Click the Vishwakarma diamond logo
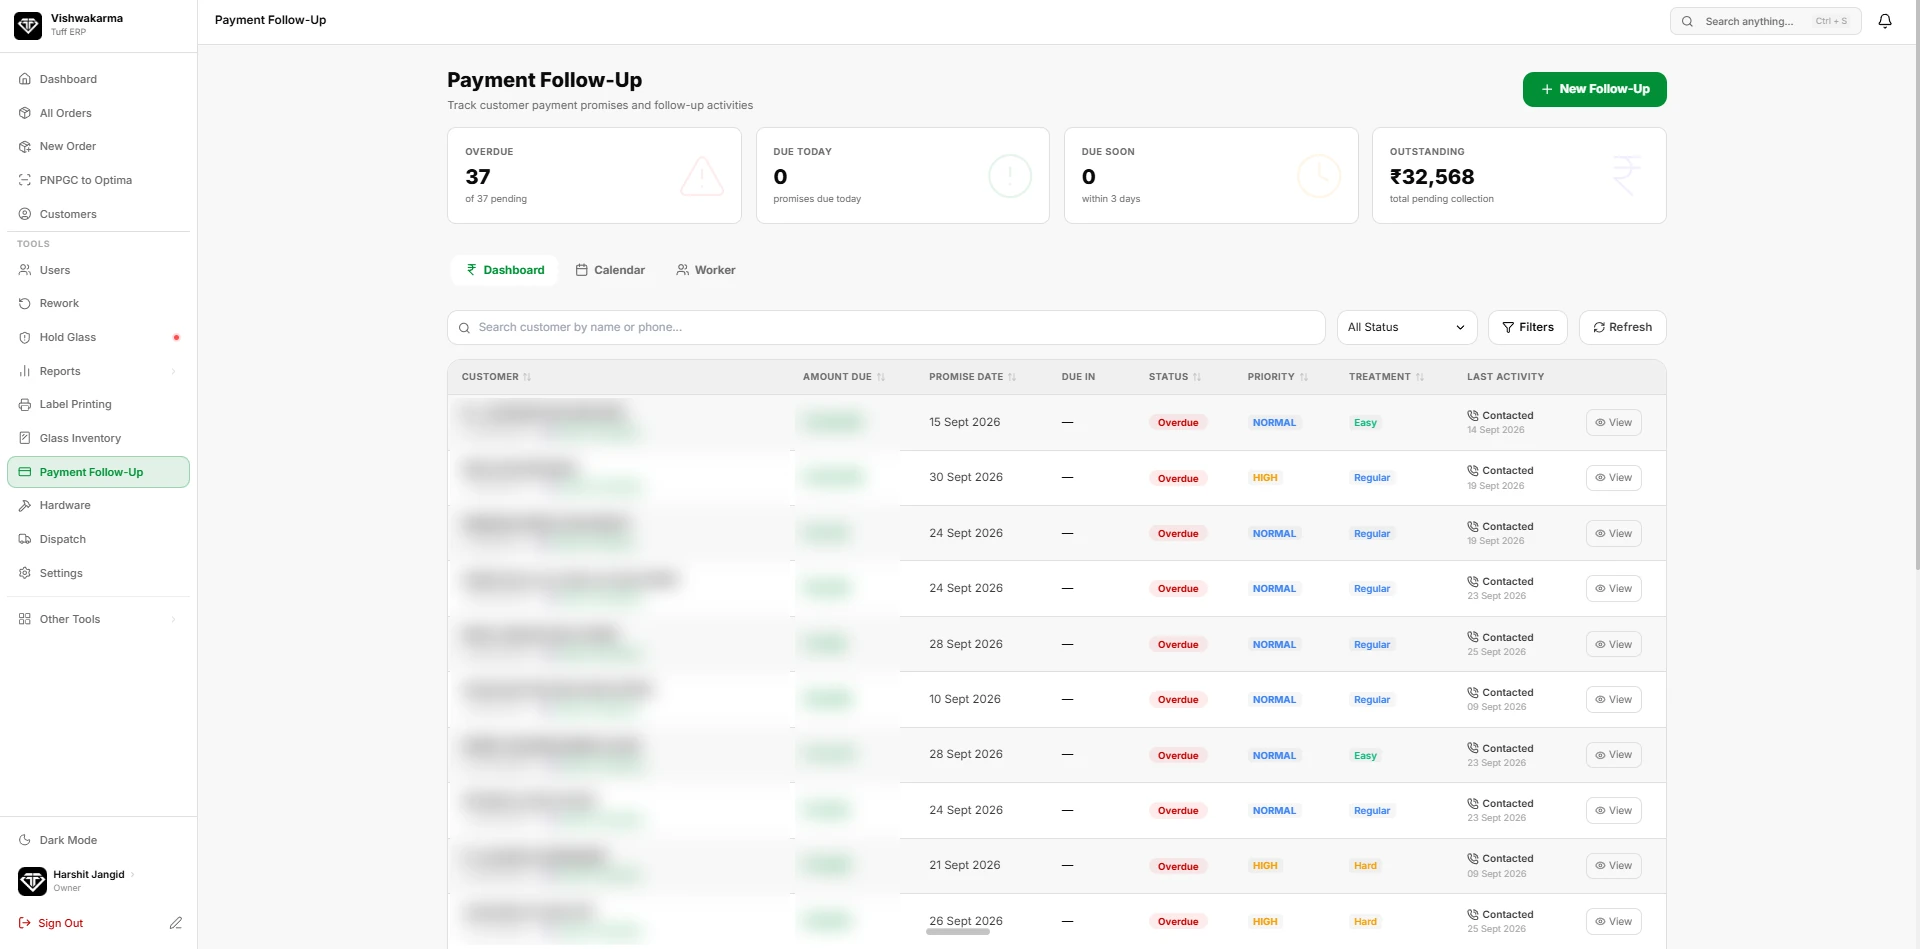This screenshot has width=1920, height=949. [28, 26]
